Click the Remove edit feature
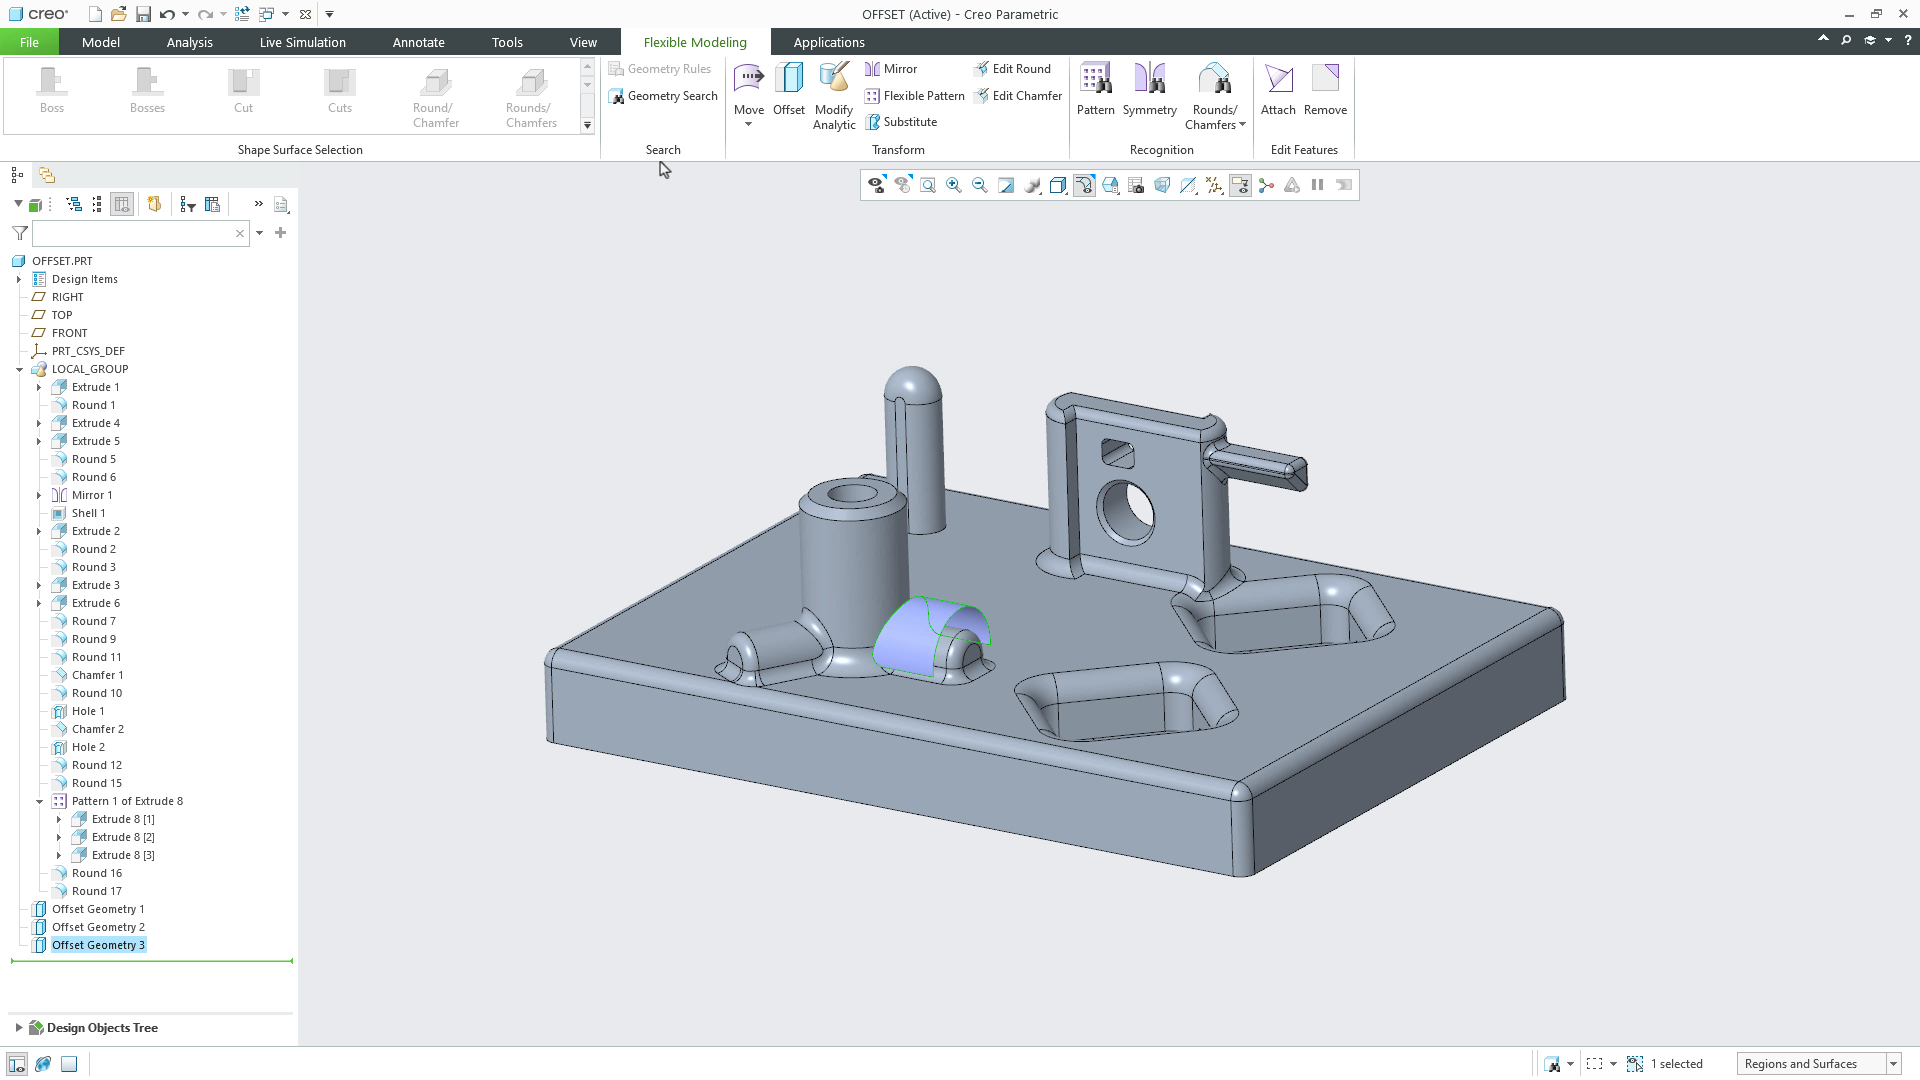This screenshot has width=1920, height=1080. point(1325,90)
